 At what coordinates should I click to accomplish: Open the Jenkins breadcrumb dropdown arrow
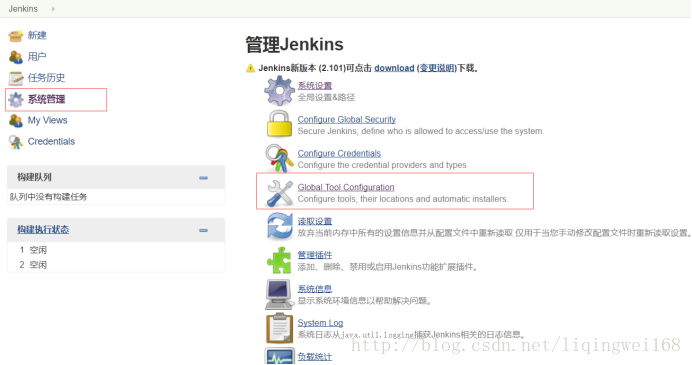53,8
